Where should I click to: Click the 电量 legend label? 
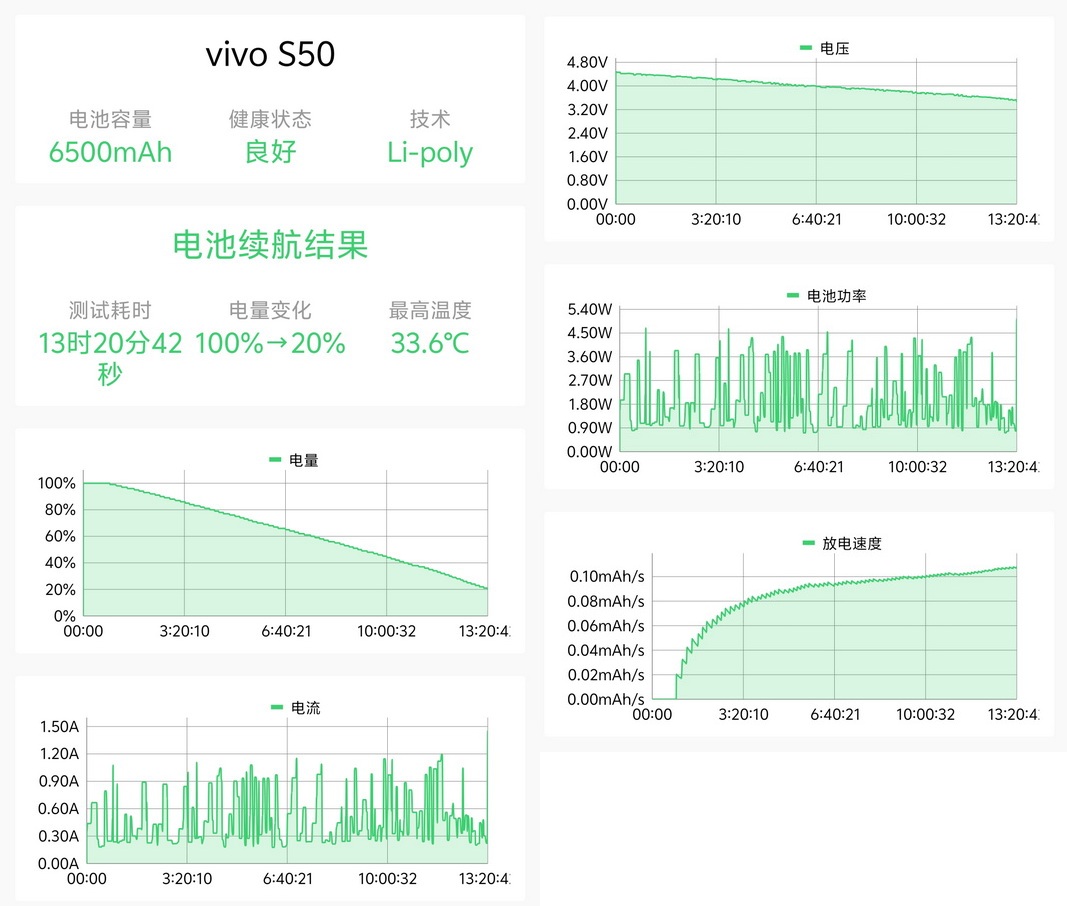303,460
